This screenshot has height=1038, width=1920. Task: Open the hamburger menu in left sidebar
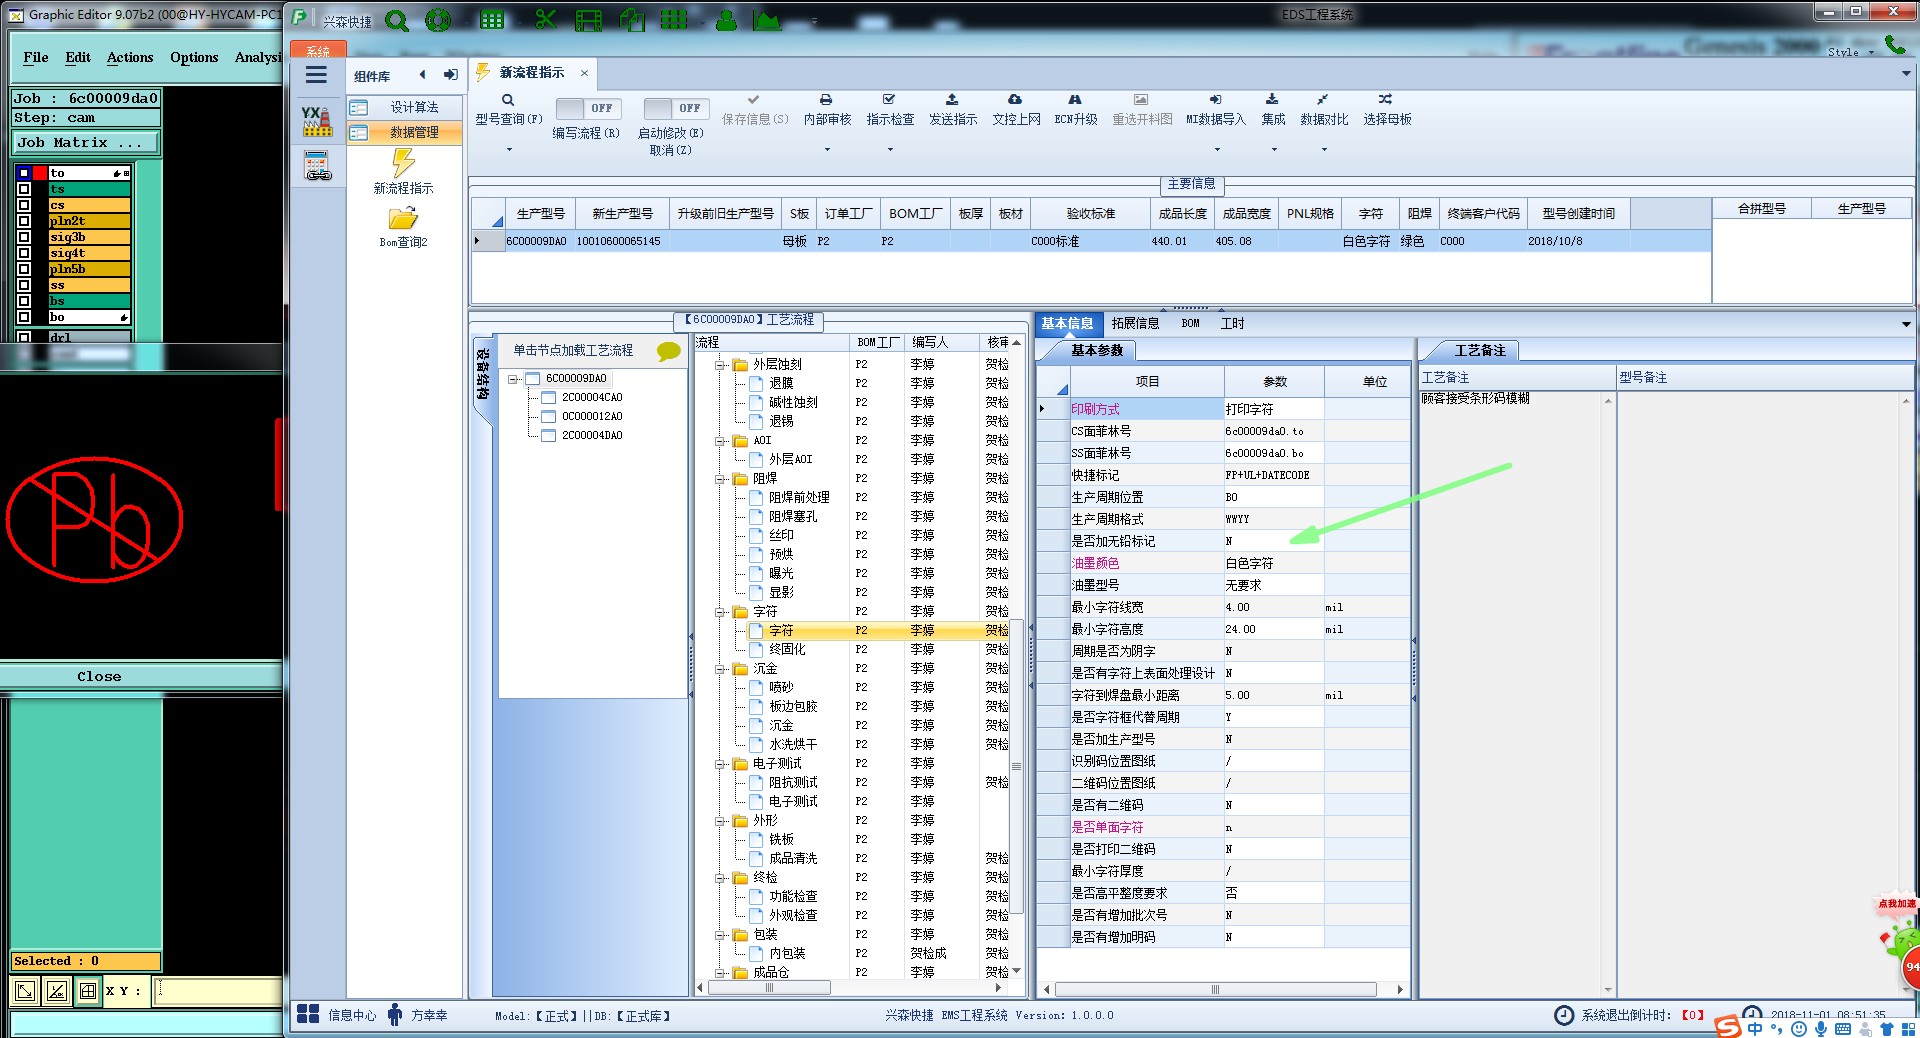tap(316, 75)
